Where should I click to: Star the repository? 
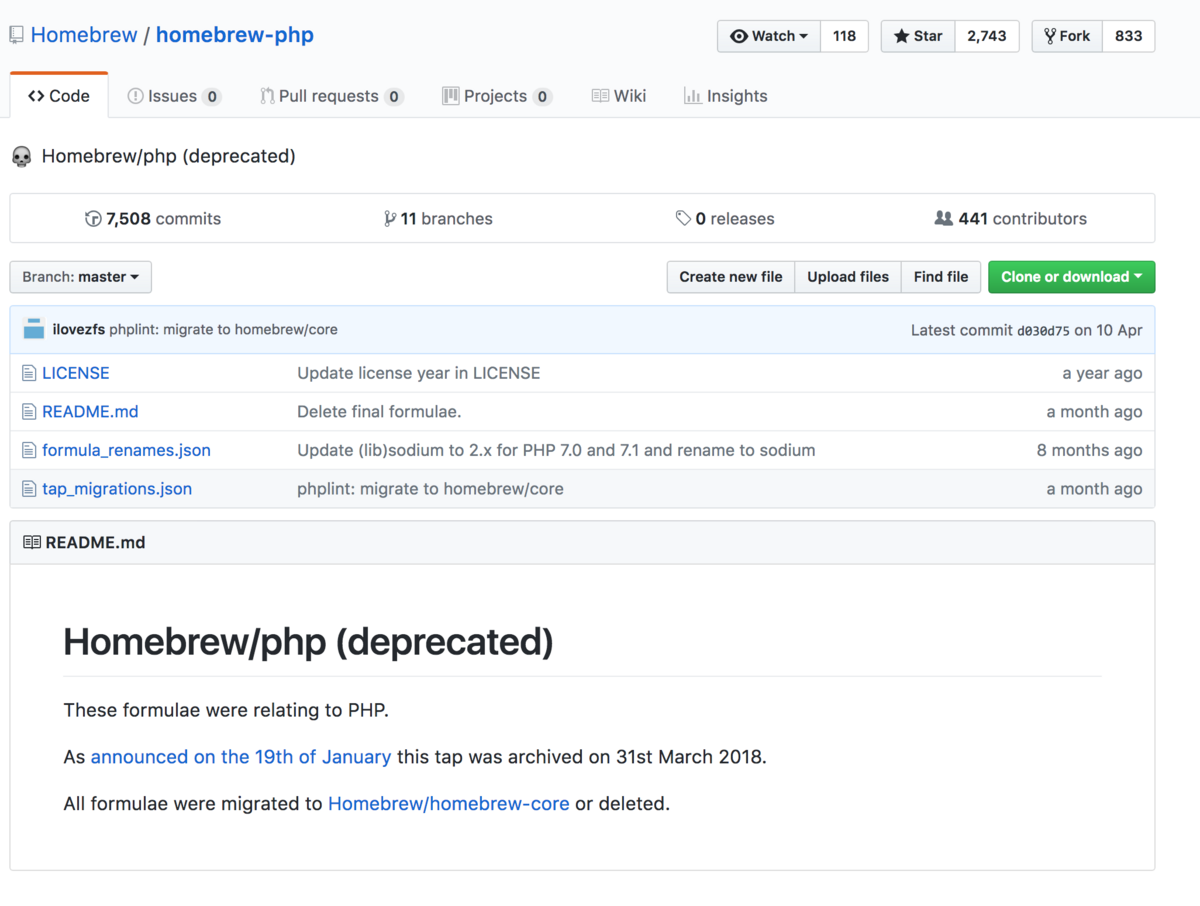(x=918, y=36)
